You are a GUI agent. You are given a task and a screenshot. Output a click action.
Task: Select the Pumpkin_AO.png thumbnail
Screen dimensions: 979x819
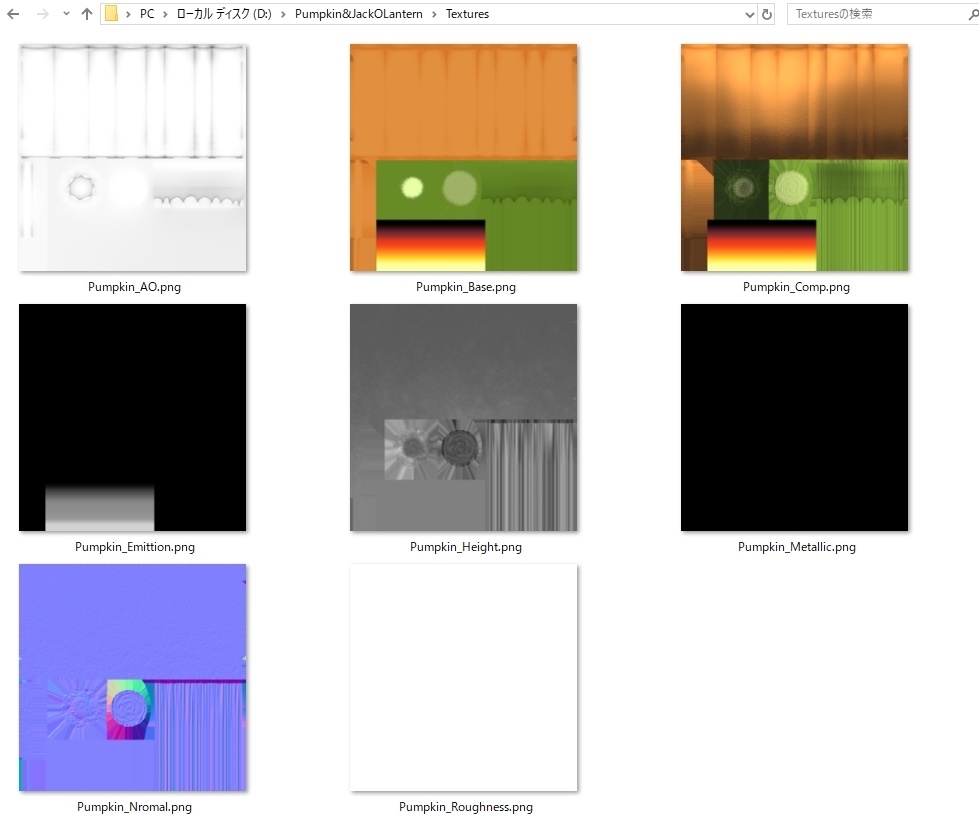click(132, 158)
